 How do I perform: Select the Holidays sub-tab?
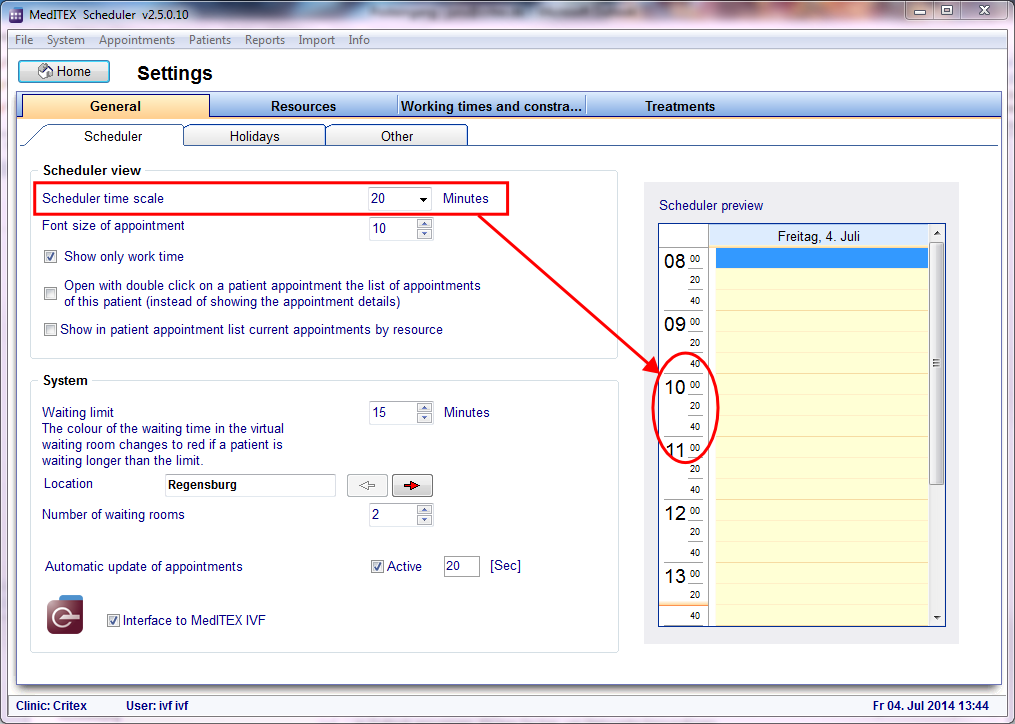[254, 136]
